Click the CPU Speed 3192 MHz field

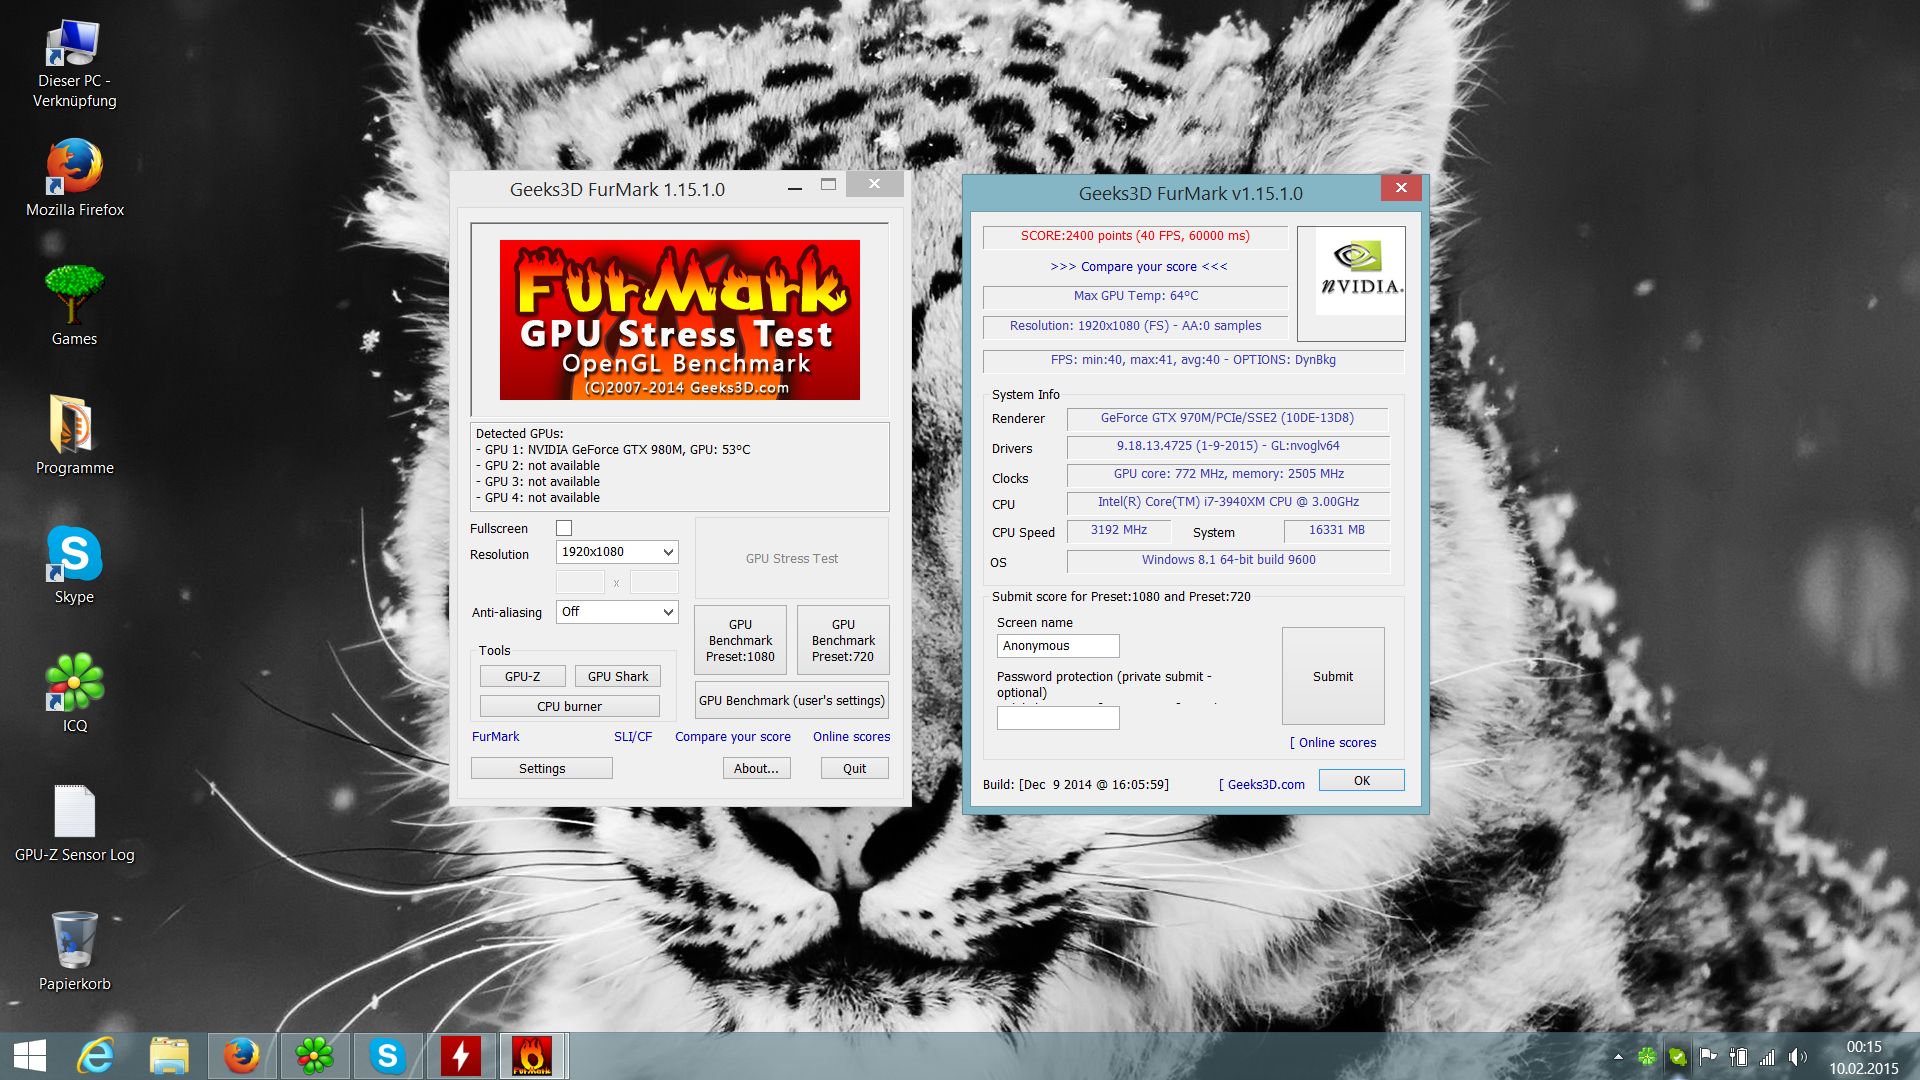pyautogui.click(x=1119, y=530)
